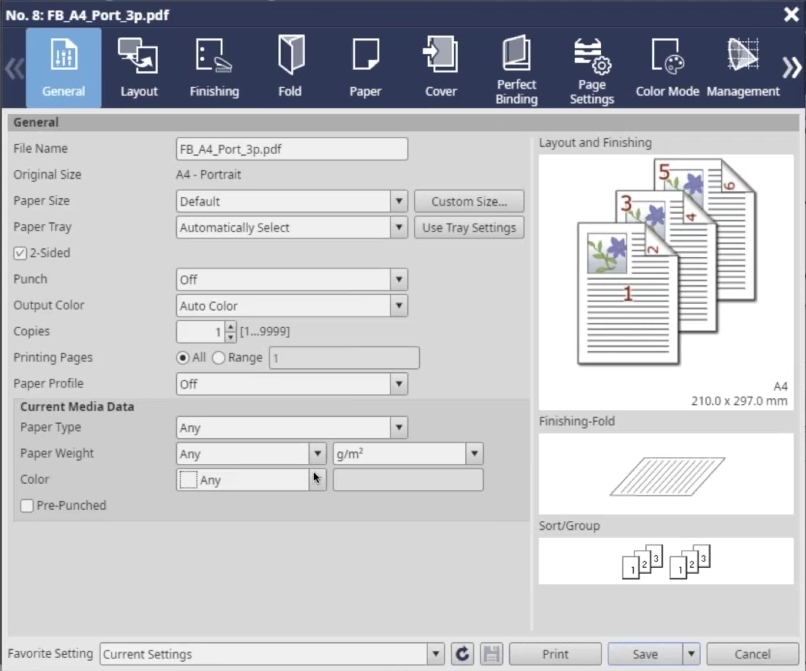Uncheck the 2-Sided checkbox

click(20, 254)
